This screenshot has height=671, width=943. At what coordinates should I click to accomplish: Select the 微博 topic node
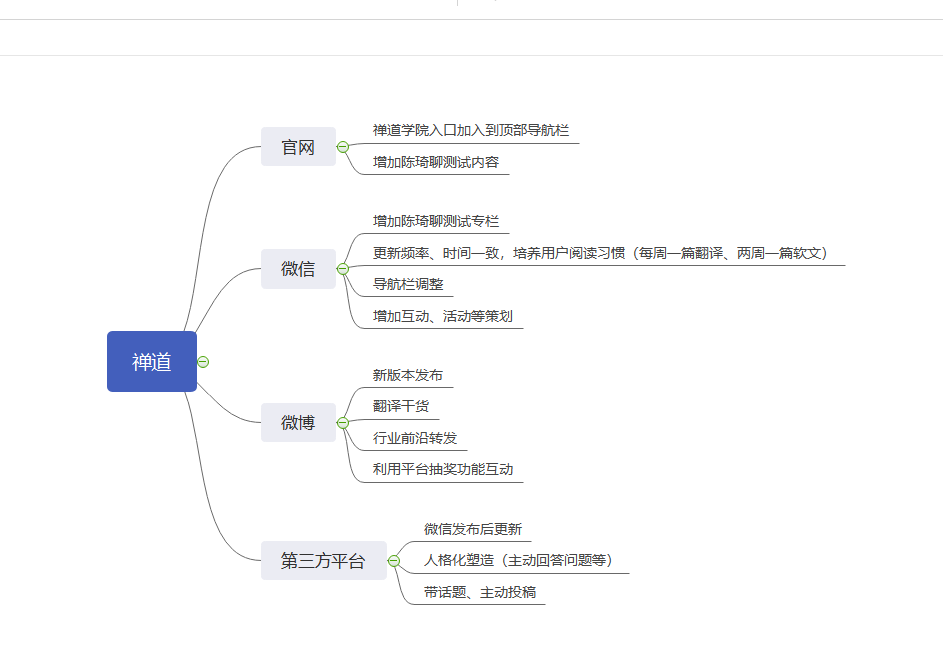pyautogui.click(x=298, y=423)
